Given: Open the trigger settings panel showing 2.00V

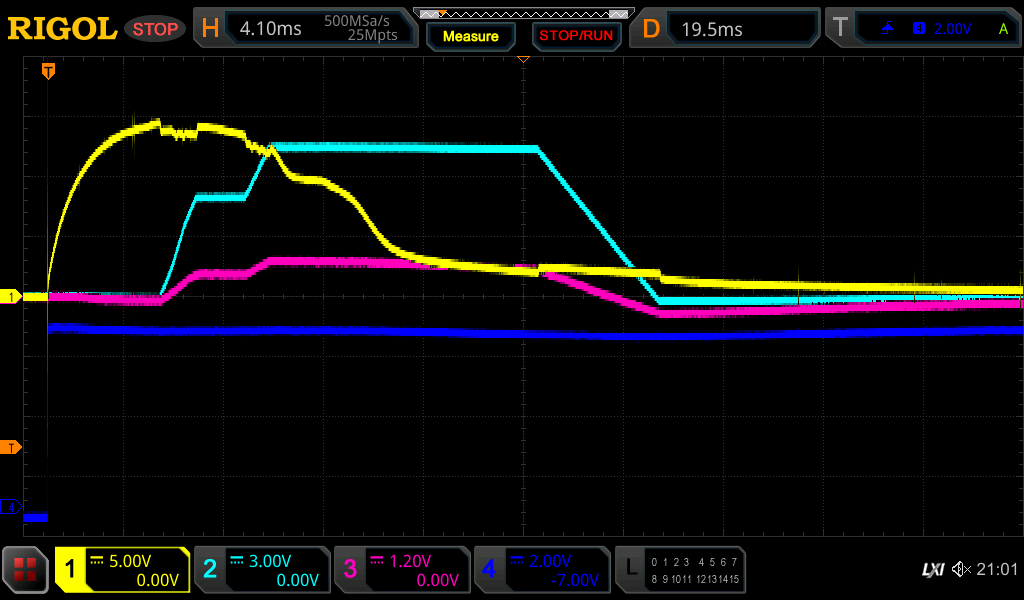Looking at the screenshot, I should [x=922, y=29].
